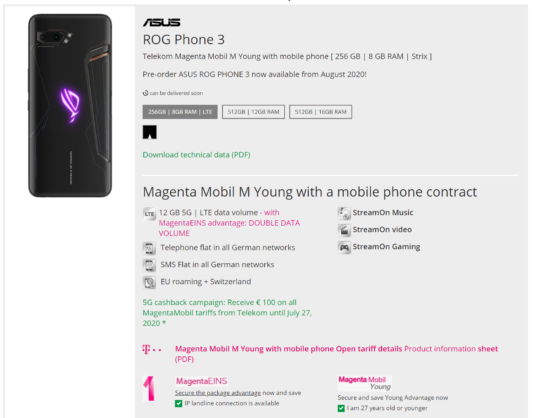Toggle IP landline connection checkbox
Image resolution: width=550 pixels, height=418 pixels.
(179, 404)
